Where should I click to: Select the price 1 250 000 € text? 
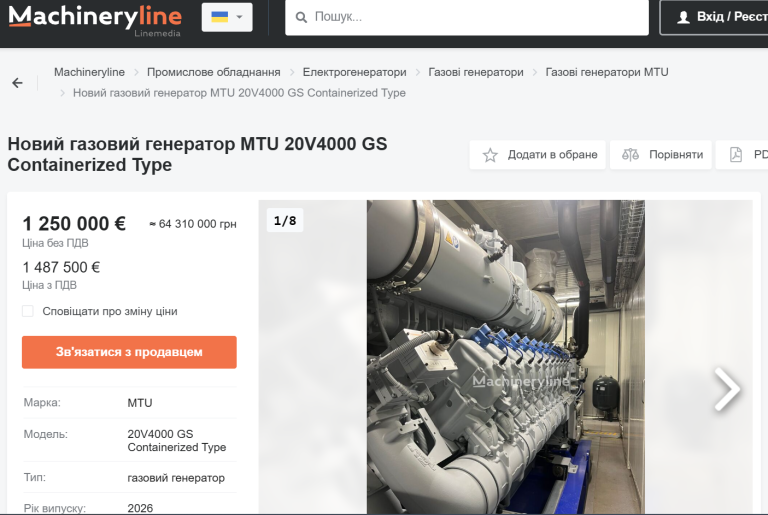74,224
